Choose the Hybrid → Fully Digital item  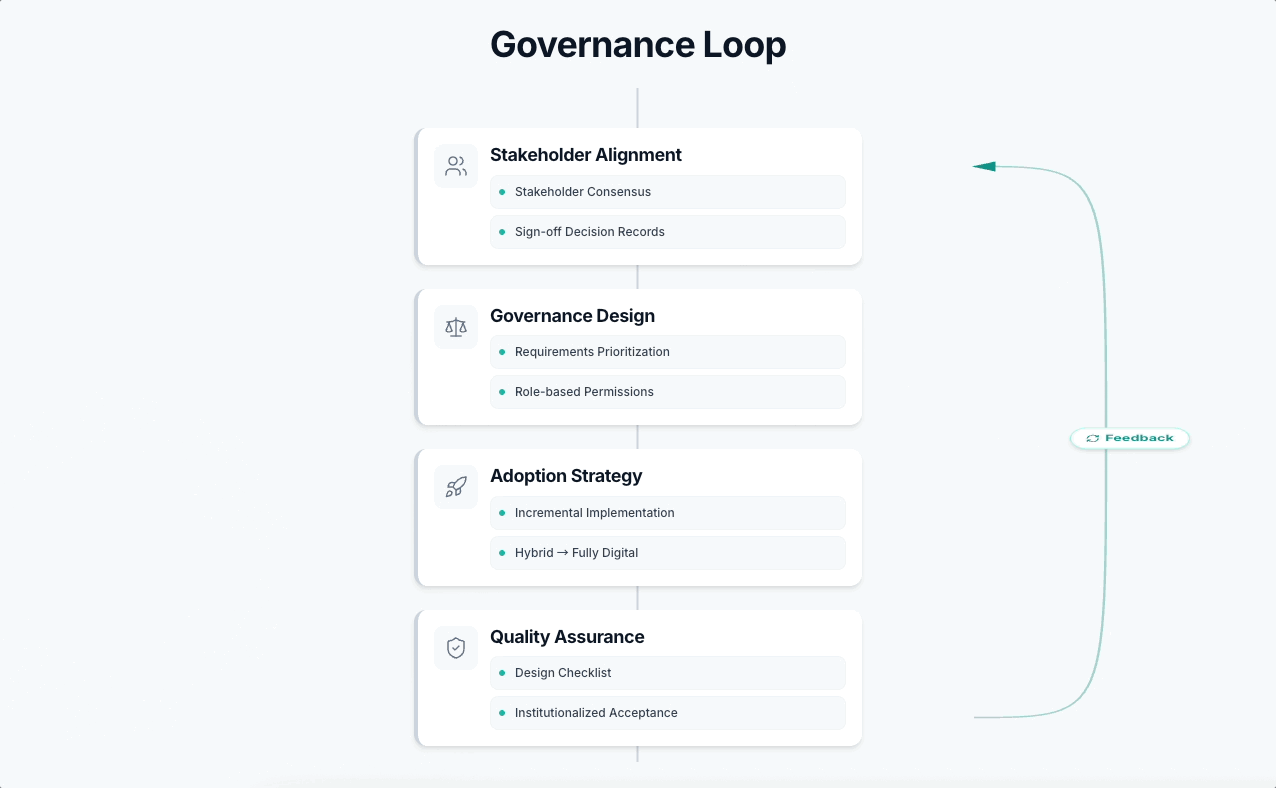tap(667, 553)
